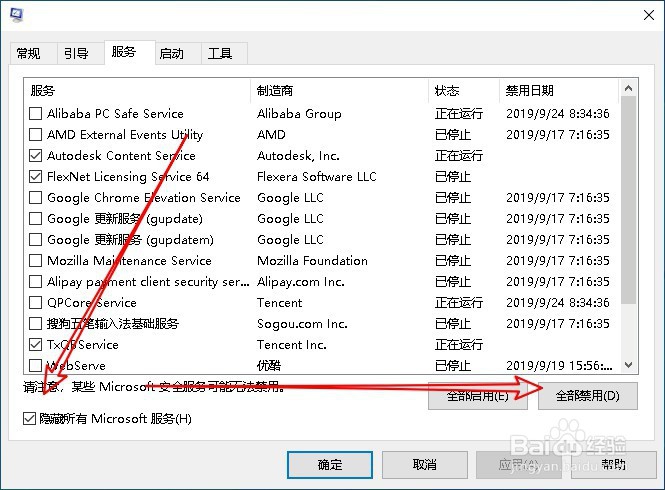The width and height of the screenshot is (665, 490).
Task: Select the 'Autodesk, Inc.' cell
Action: [x=298, y=156]
